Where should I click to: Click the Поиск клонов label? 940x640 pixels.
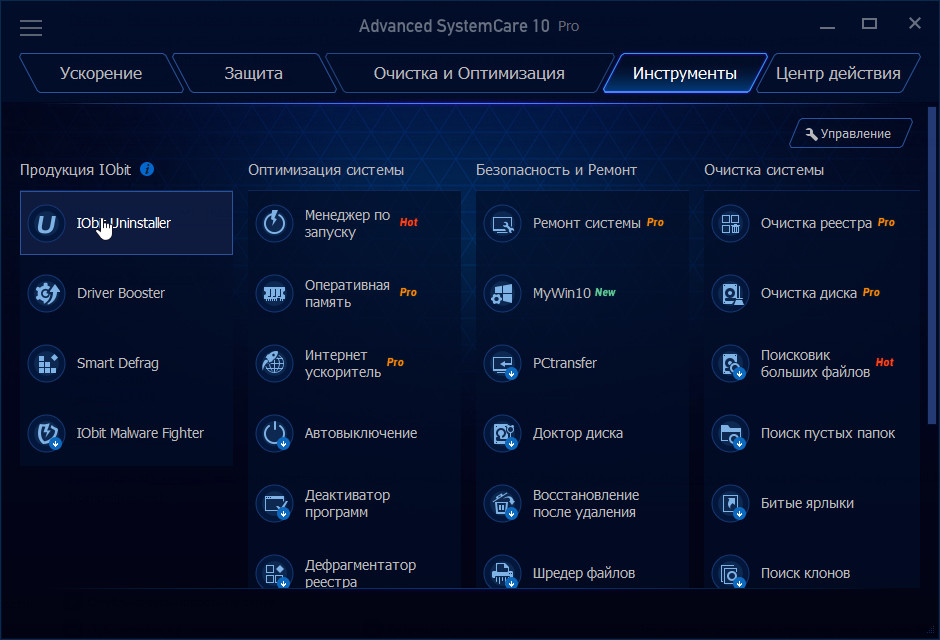805,573
